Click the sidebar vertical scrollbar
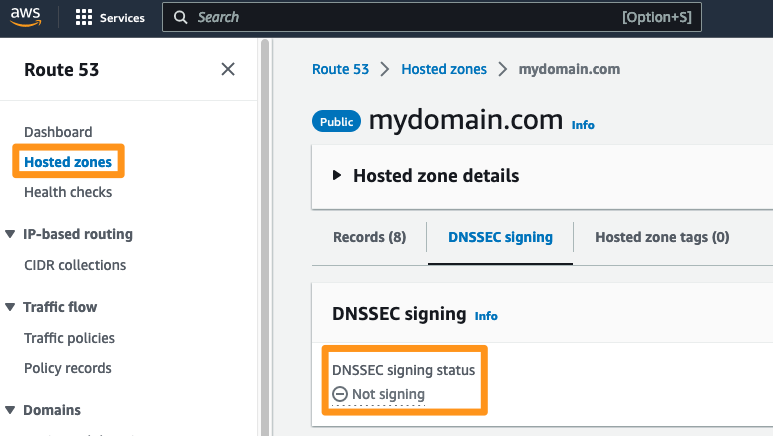Screen dimensions: 773x436 click(x=265, y=237)
